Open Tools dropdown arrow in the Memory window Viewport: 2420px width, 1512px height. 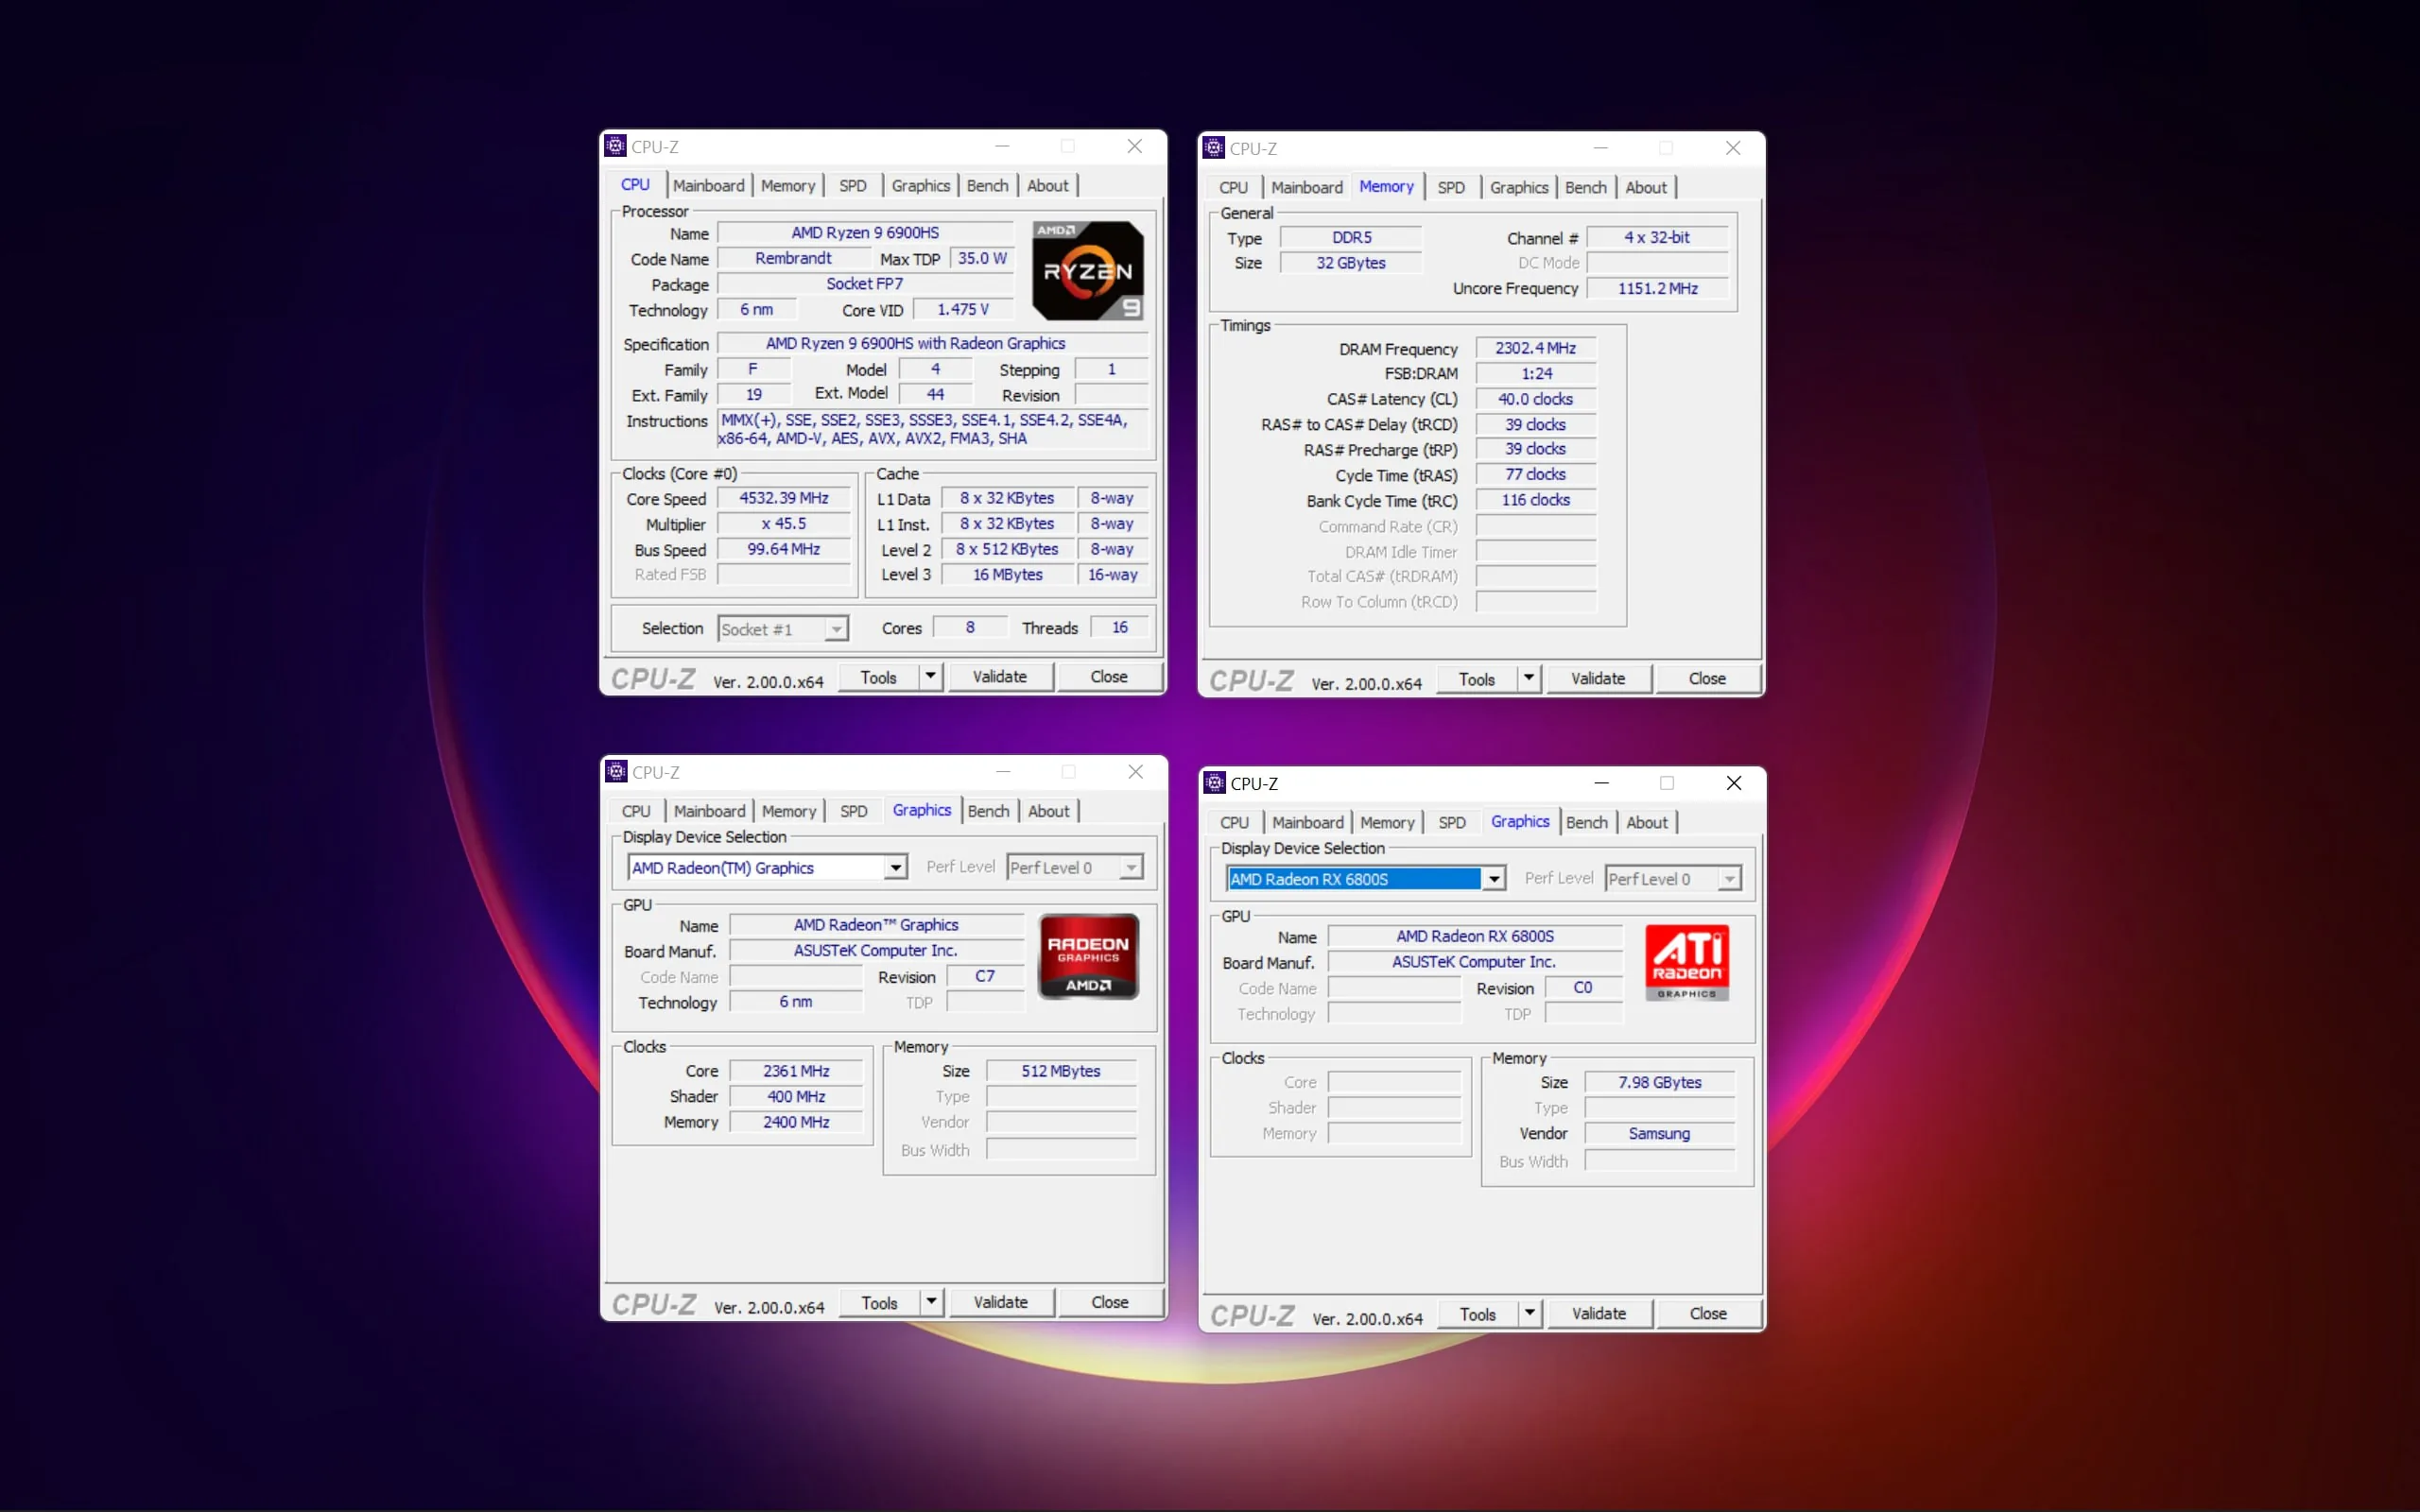point(1528,678)
